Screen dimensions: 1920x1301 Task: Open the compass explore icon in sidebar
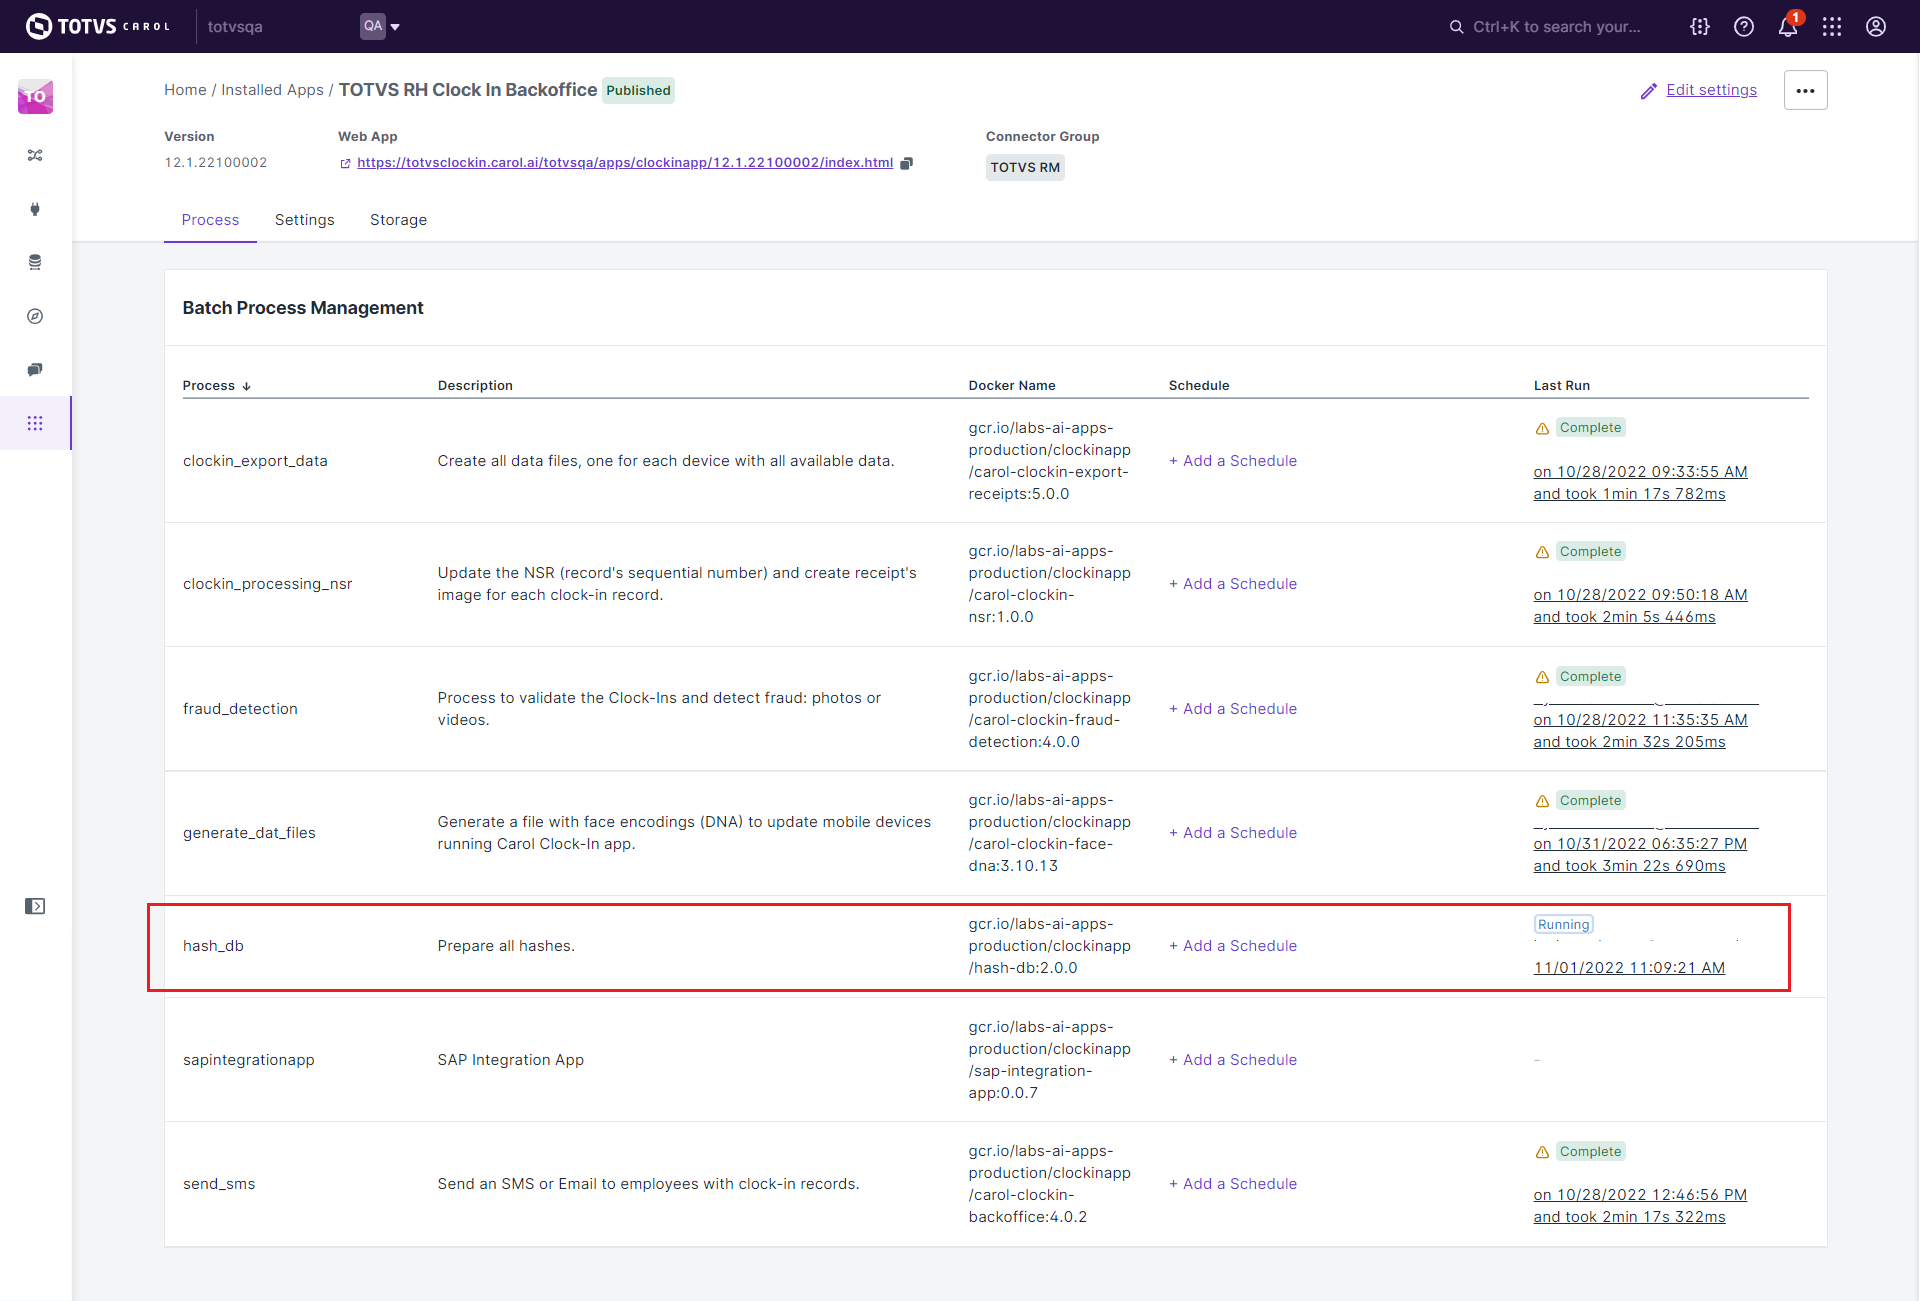click(x=35, y=316)
